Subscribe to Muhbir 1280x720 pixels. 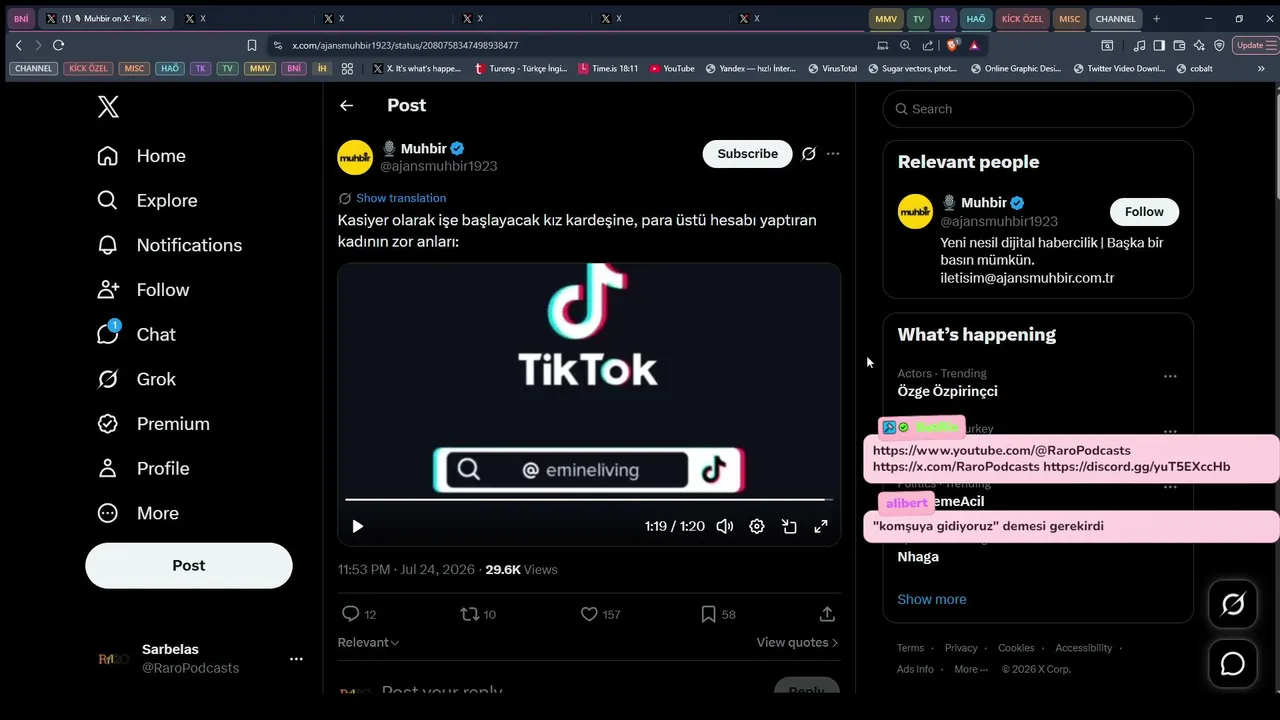pos(747,154)
